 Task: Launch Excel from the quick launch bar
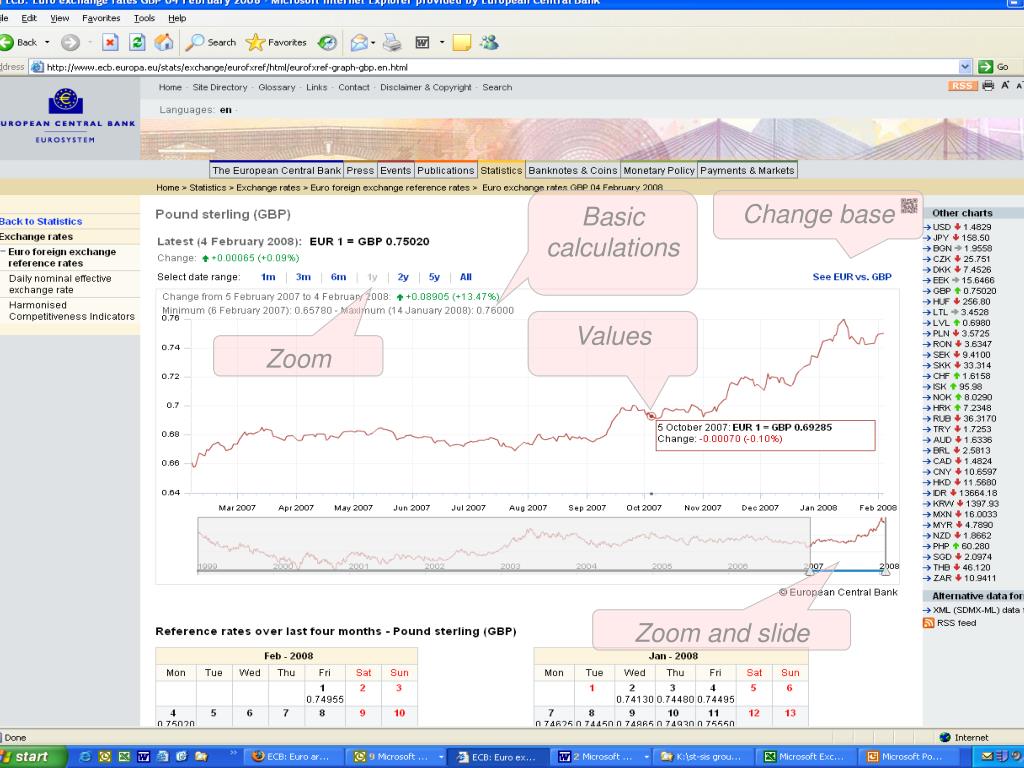124,756
